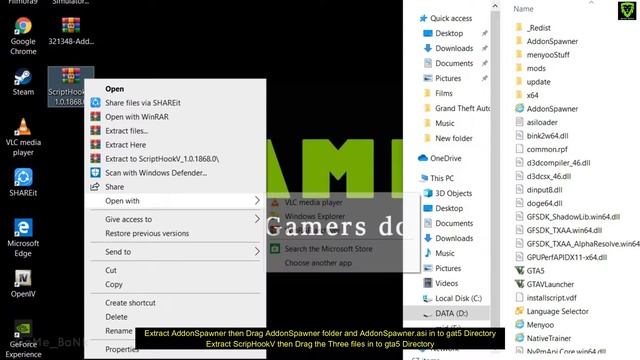640x360 pixels.
Task: Pick Search the Microsoft Store in the submenu
Action: coord(328,249)
